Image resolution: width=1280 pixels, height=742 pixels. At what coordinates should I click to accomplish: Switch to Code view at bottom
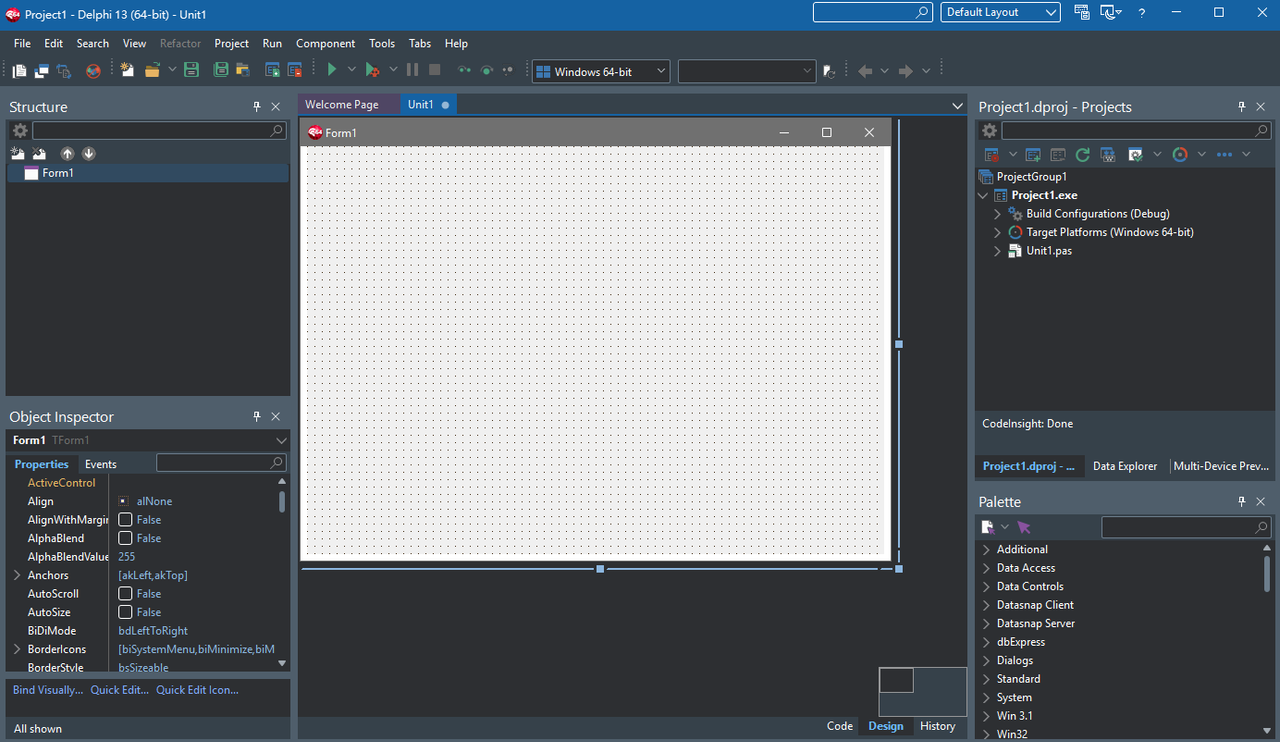840,726
